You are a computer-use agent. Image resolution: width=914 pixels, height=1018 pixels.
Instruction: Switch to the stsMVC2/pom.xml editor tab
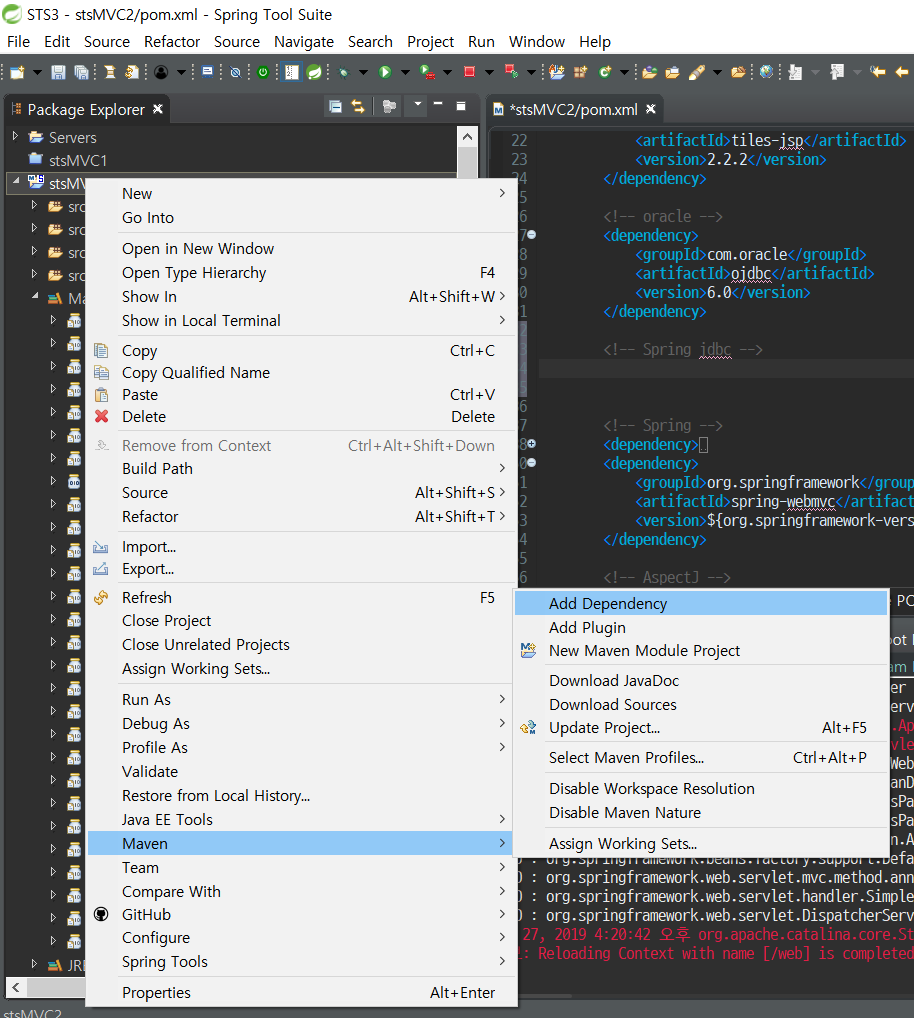click(573, 110)
